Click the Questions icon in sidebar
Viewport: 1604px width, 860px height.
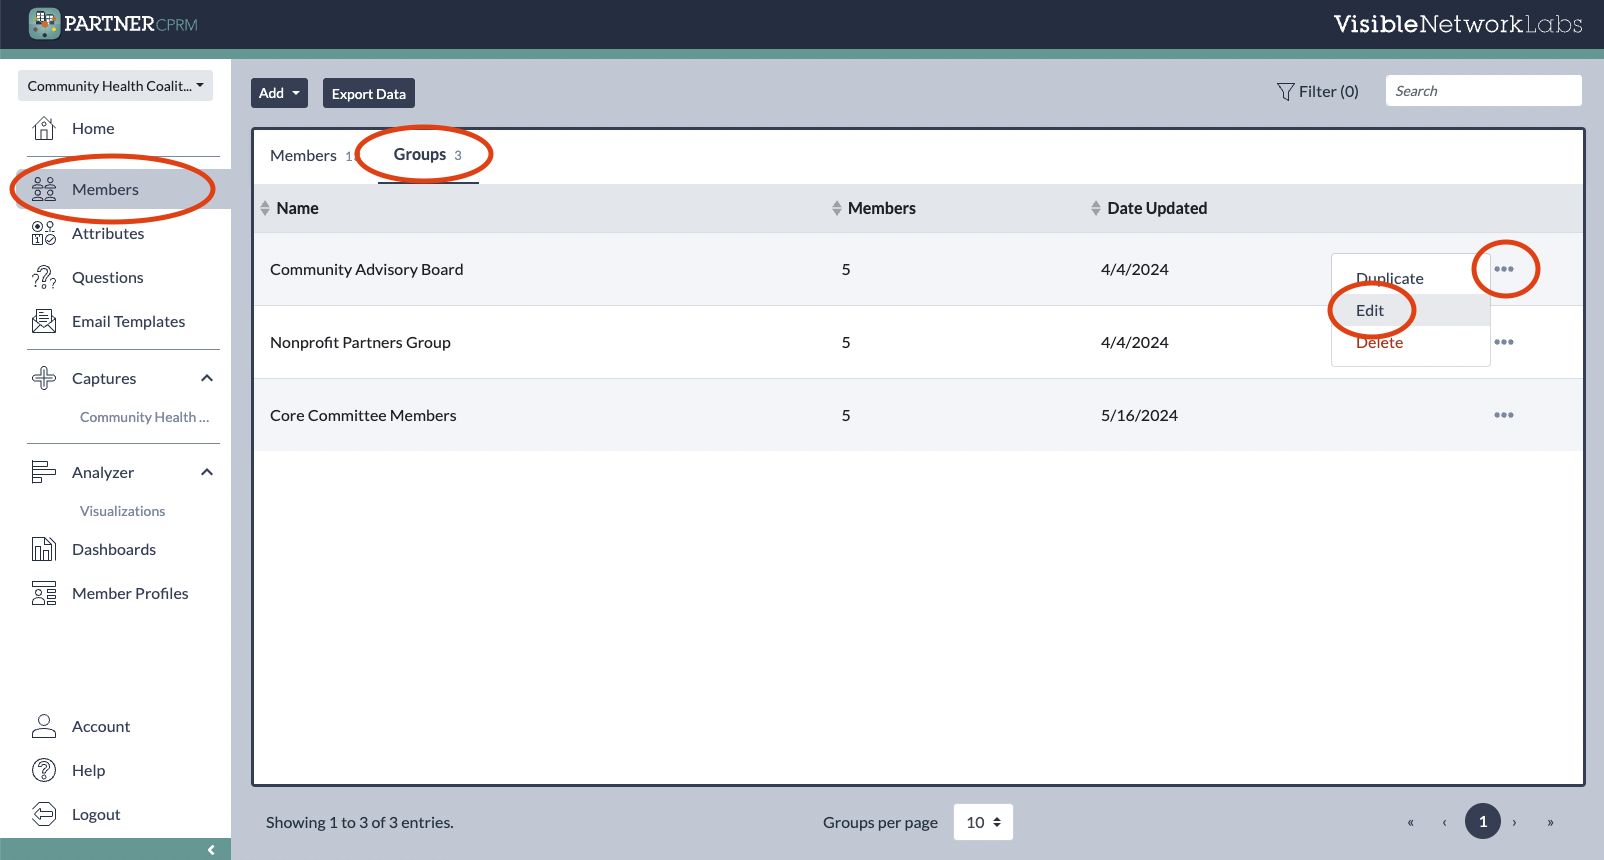point(44,277)
